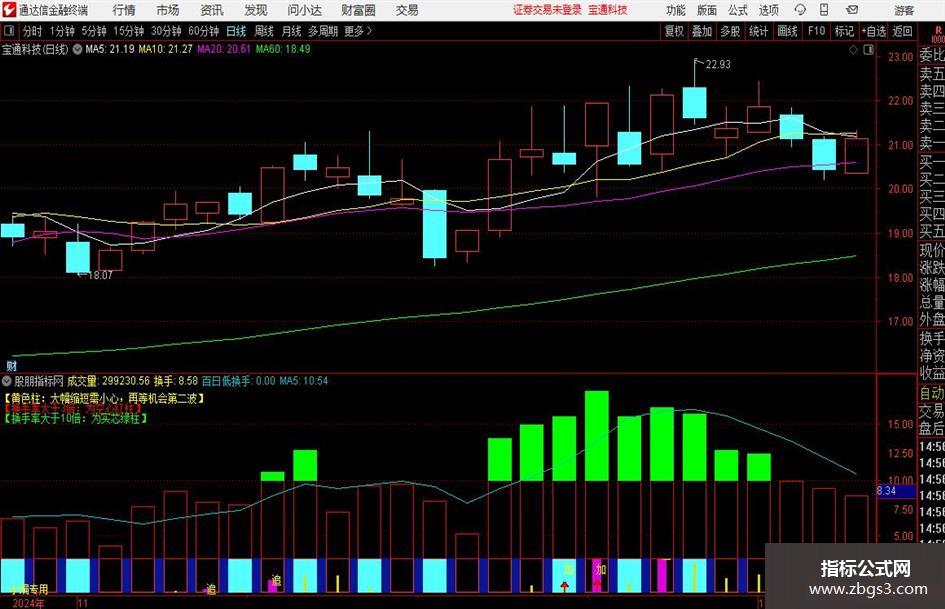Viewport: 945px width, 609px height.
Task: Click the MA60: 18.49 value label
Action: point(283,49)
